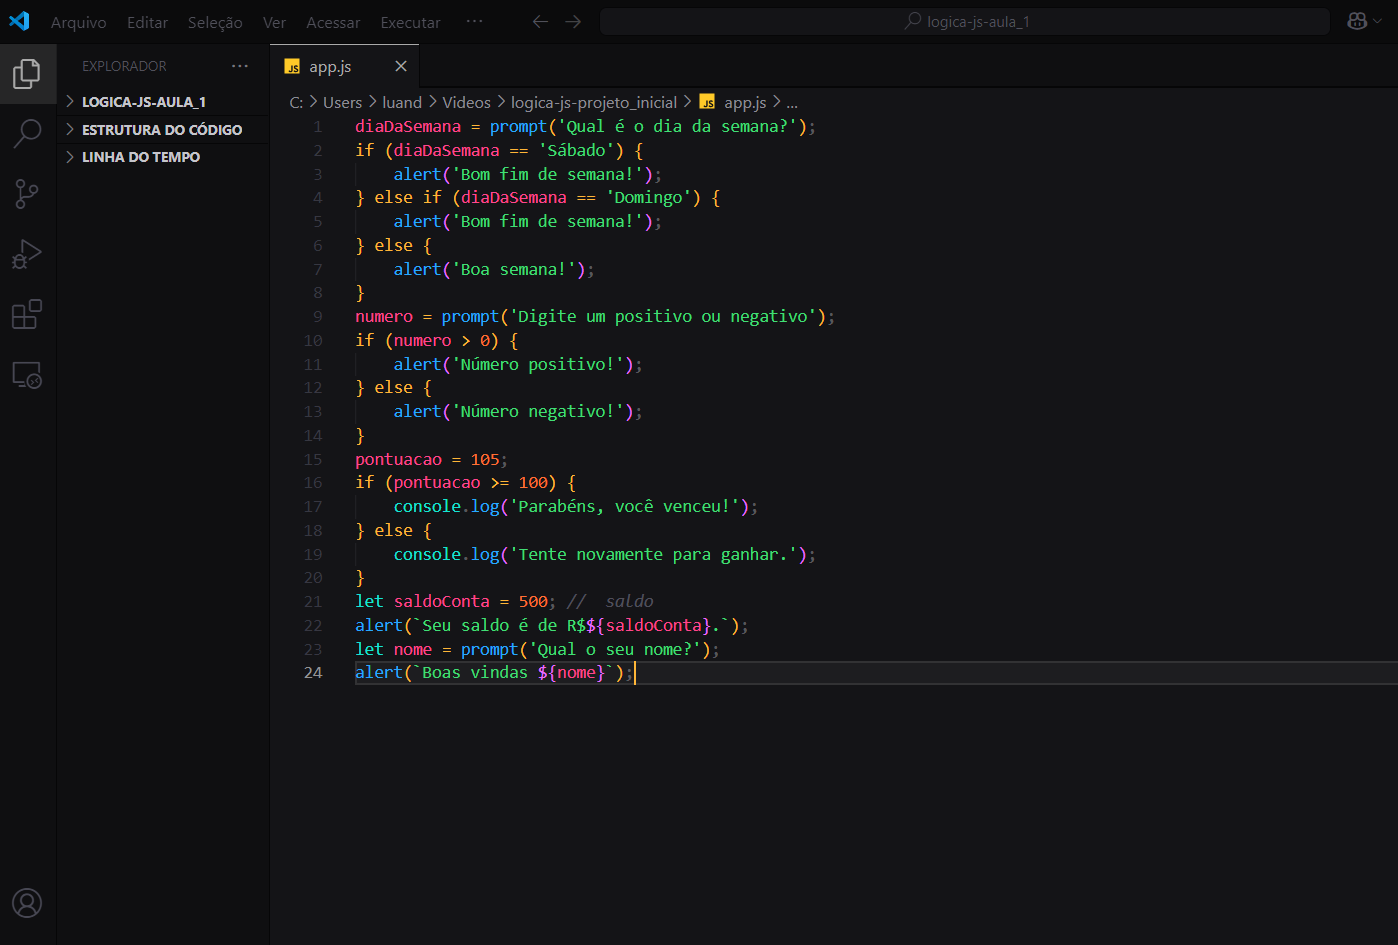The width and height of the screenshot is (1398, 945).
Task: Open the Editar menu
Action: [x=147, y=22]
